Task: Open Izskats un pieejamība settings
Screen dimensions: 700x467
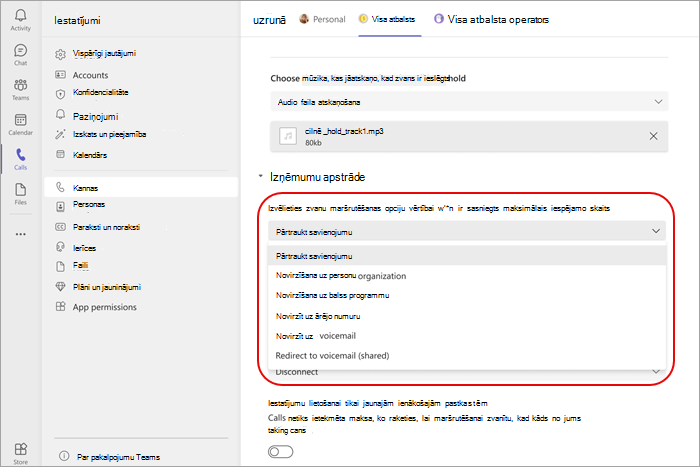Action: click(109, 134)
